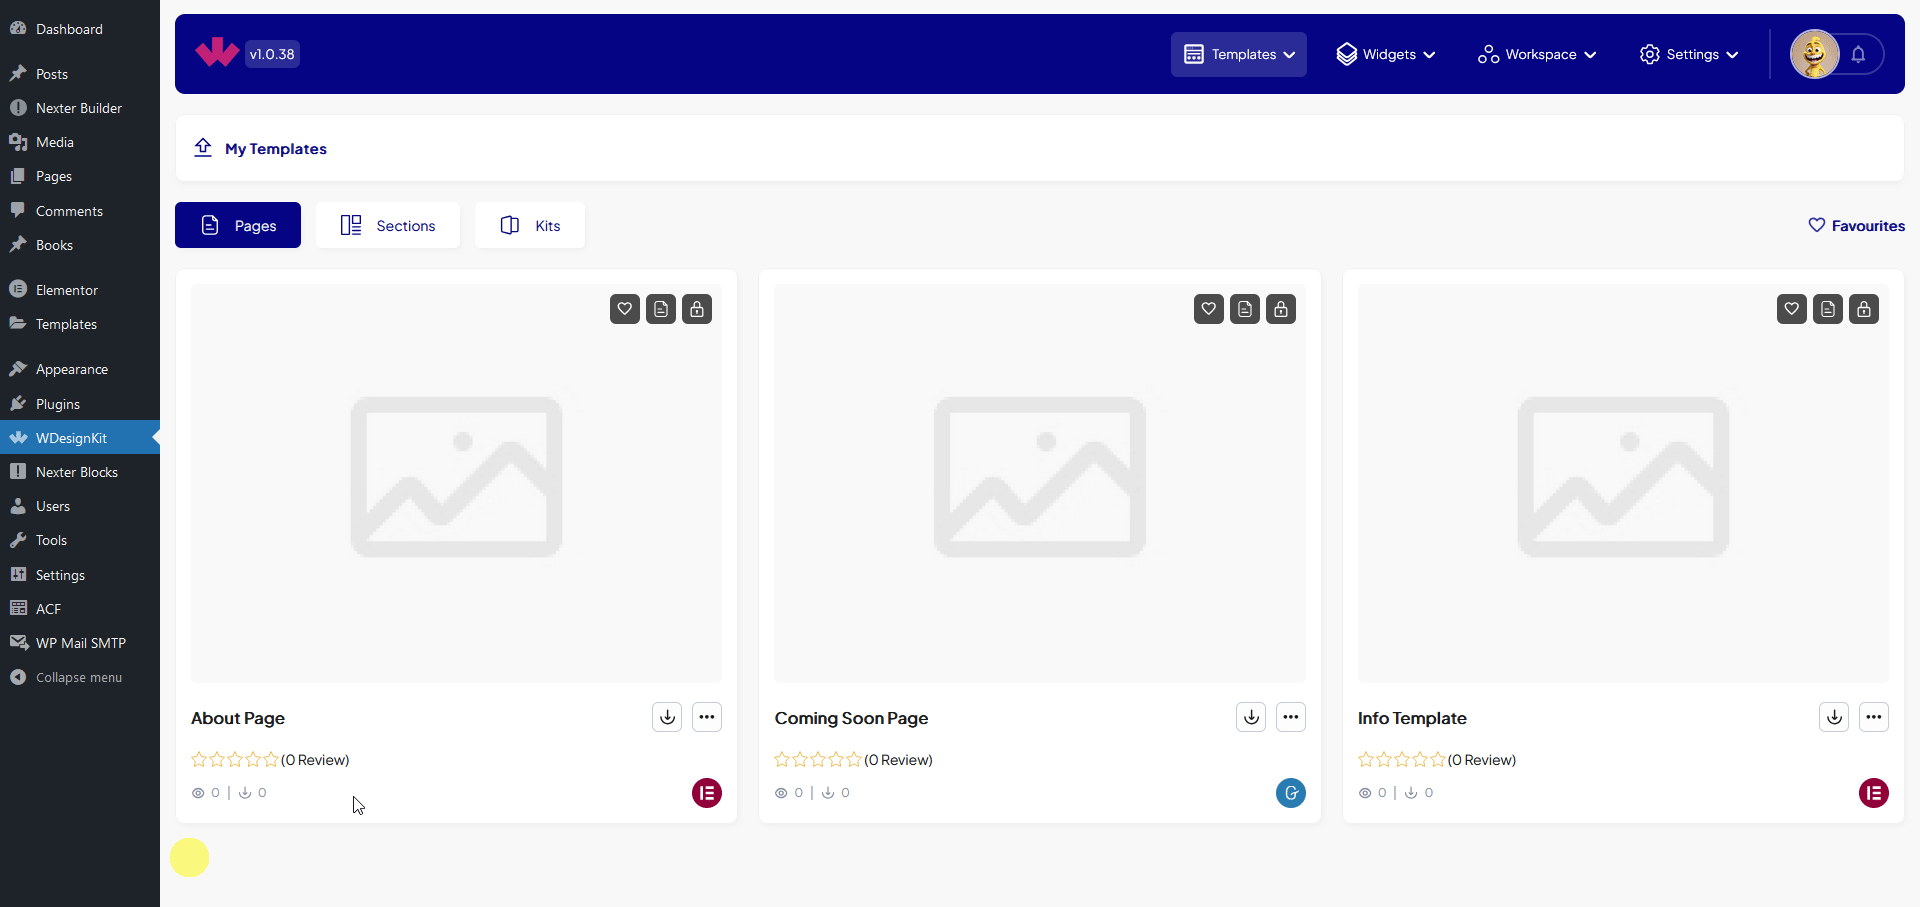Open the notification bell in the top bar
This screenshot has width=1920, height=907.
click(1860, 54)
